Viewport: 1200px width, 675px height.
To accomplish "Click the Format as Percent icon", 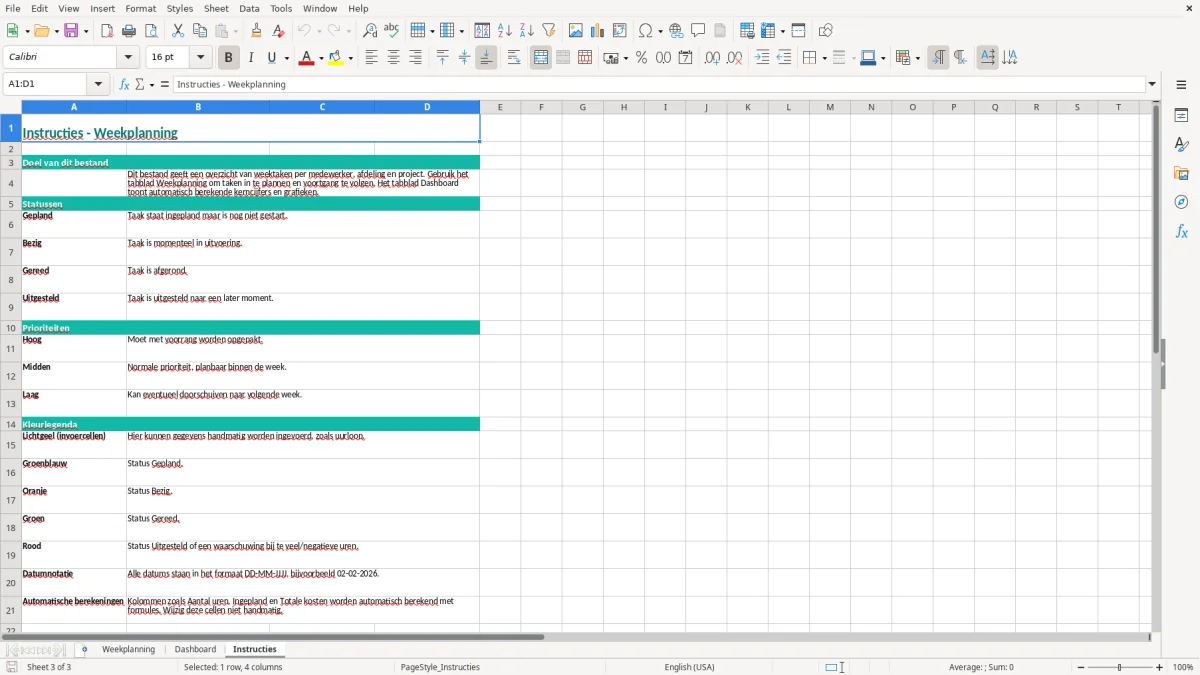I will tap(641, 58).
